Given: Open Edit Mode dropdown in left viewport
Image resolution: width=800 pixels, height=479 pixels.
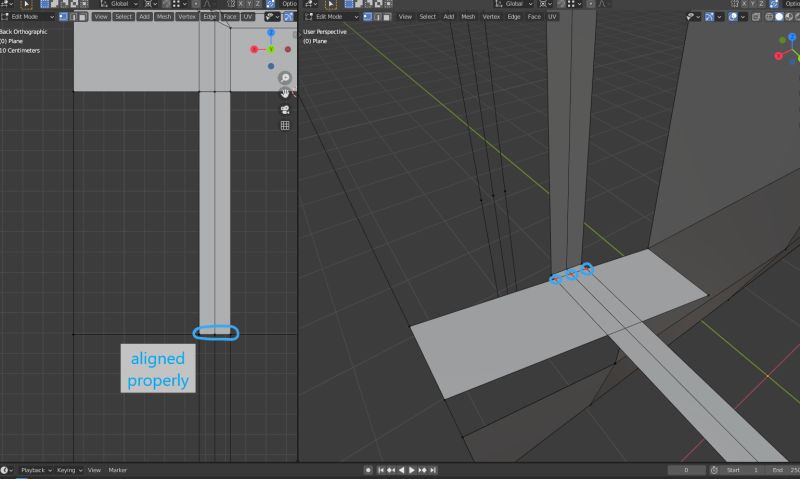Looking at the screenshot, I should click(x=28, y=17).
